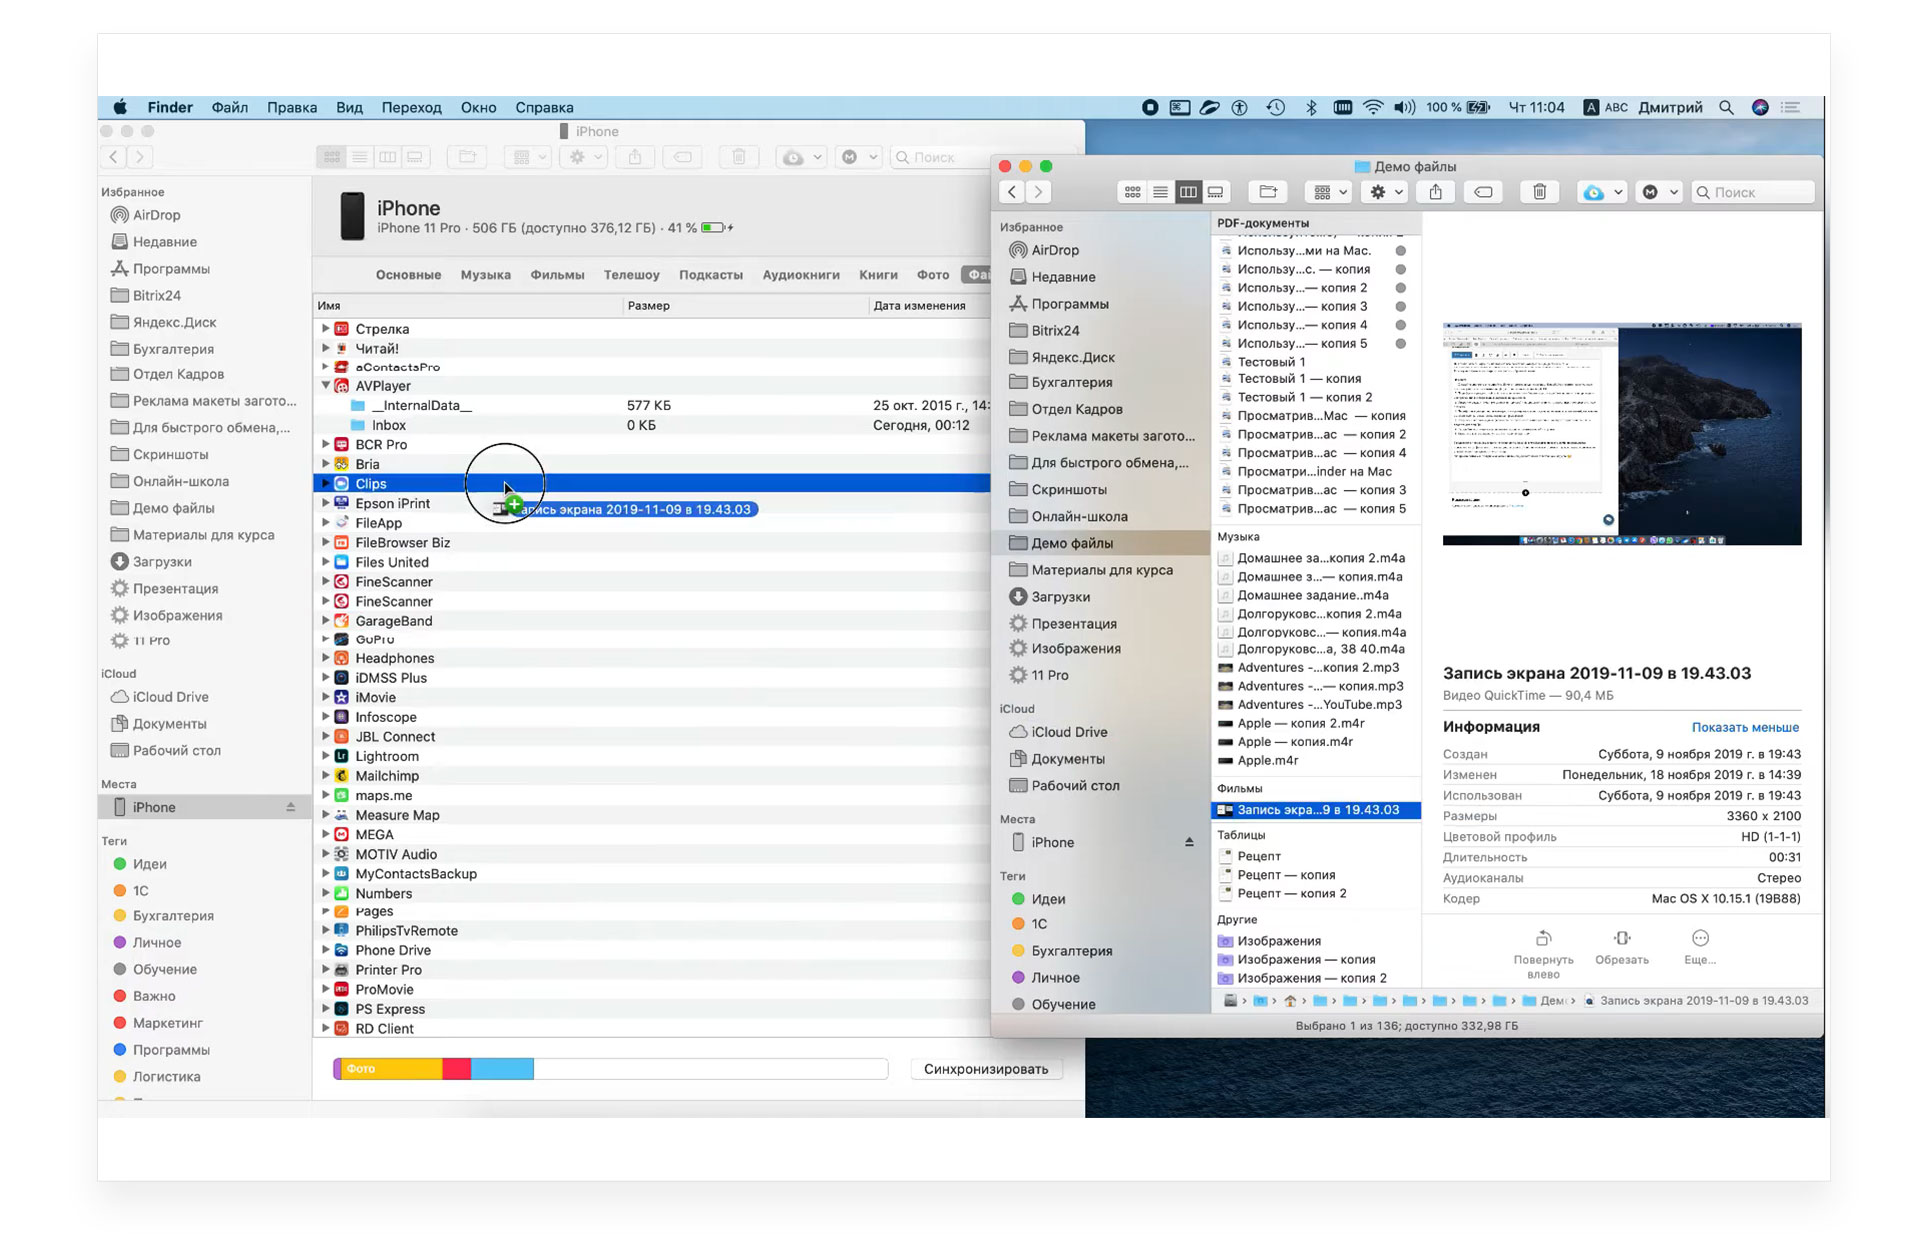Expand the Lightroom entry

[x=325, y=756]
